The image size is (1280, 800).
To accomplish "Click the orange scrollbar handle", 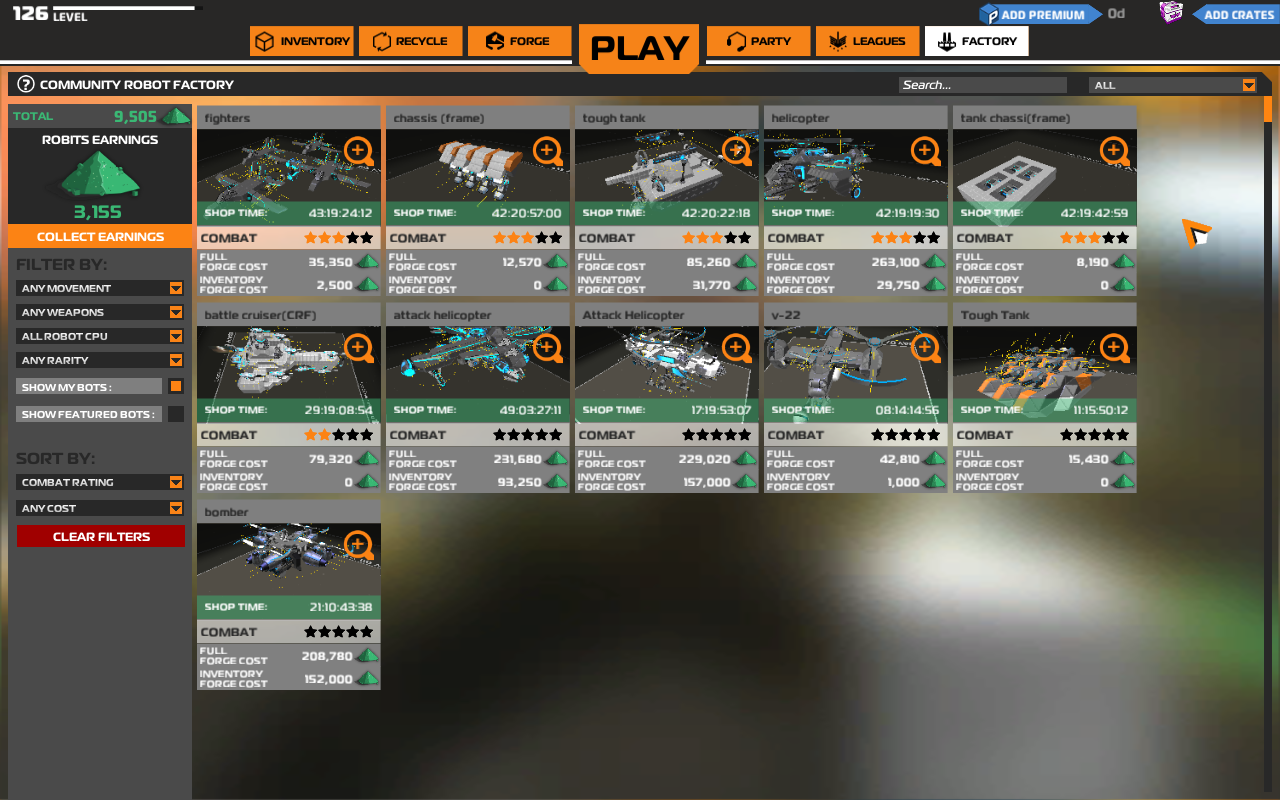I will [1268, 108].
